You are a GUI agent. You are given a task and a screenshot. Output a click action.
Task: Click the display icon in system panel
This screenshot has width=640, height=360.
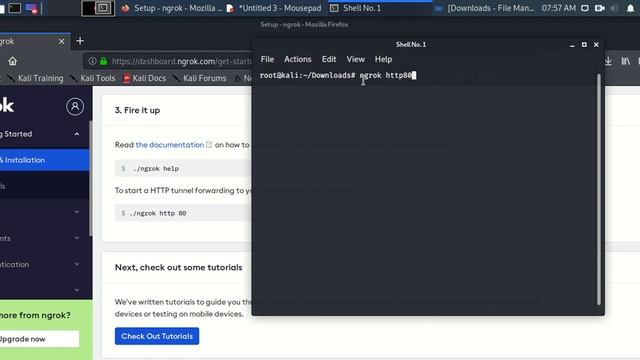coord(584,8)
